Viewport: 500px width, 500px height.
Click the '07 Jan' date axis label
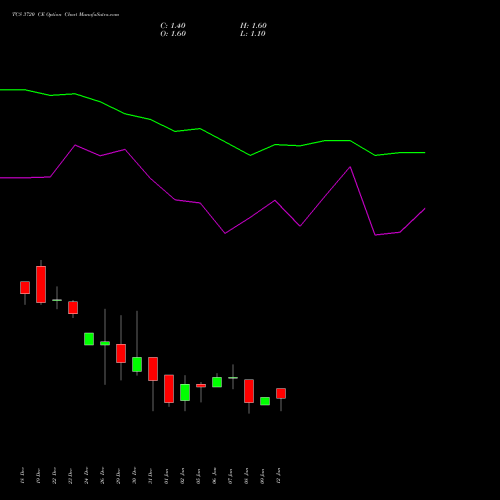230,476
